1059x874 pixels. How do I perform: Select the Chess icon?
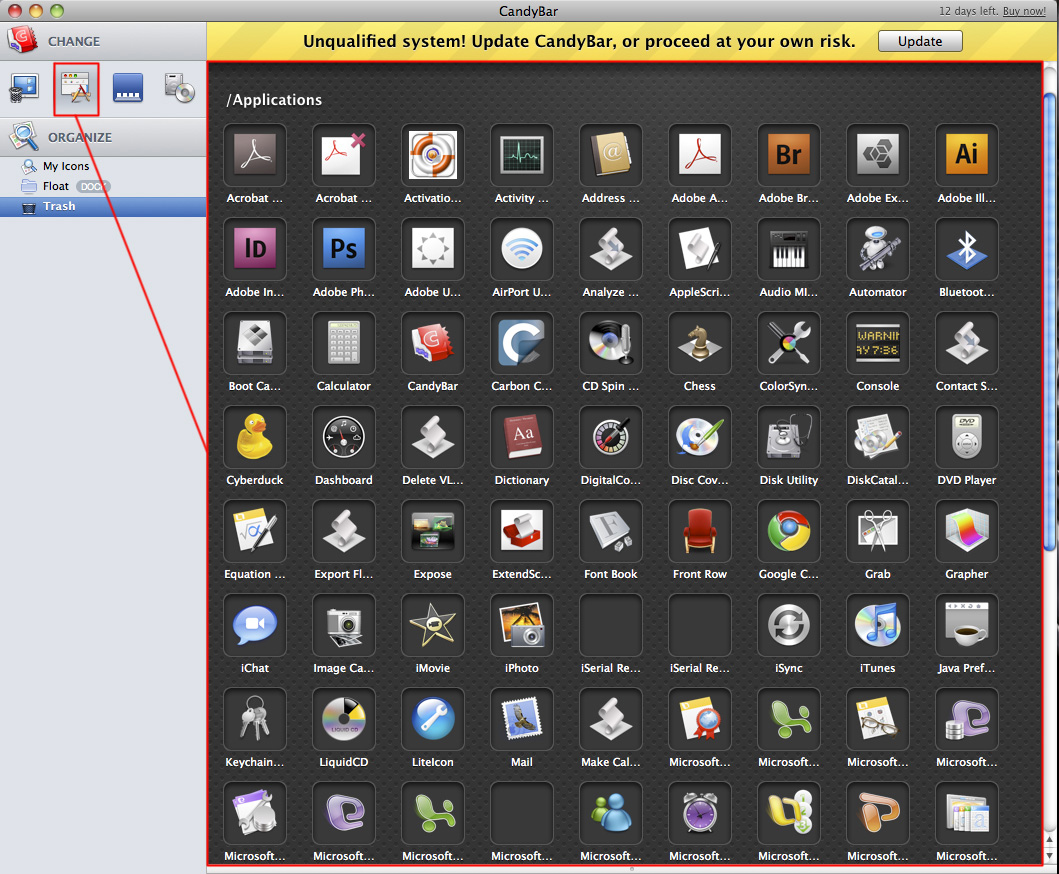(x=700, y=342)
